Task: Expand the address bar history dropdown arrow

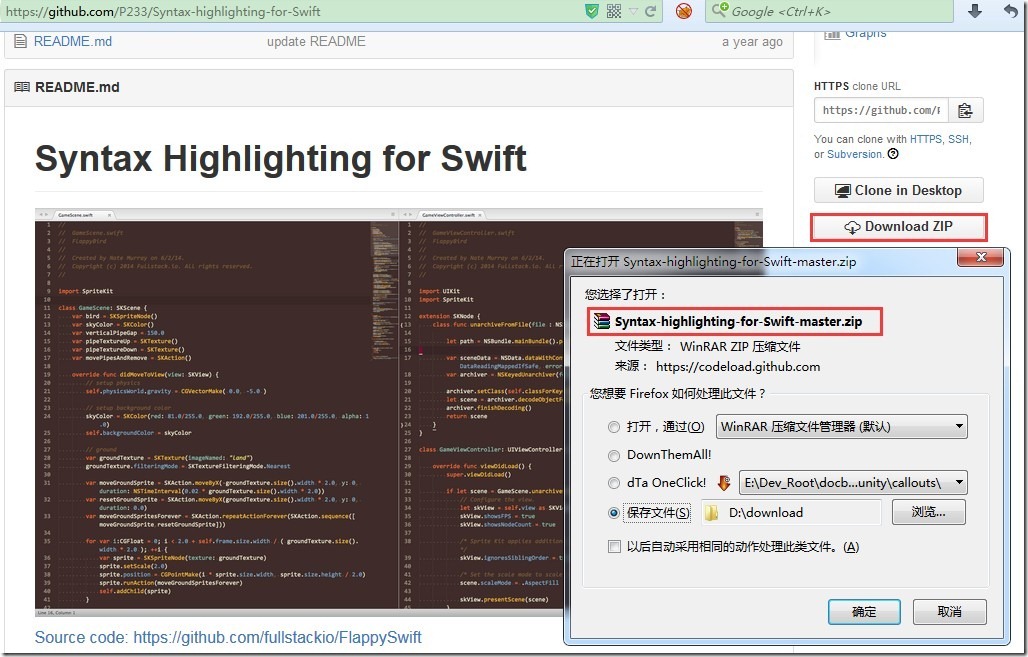Action: pos(633,11)
